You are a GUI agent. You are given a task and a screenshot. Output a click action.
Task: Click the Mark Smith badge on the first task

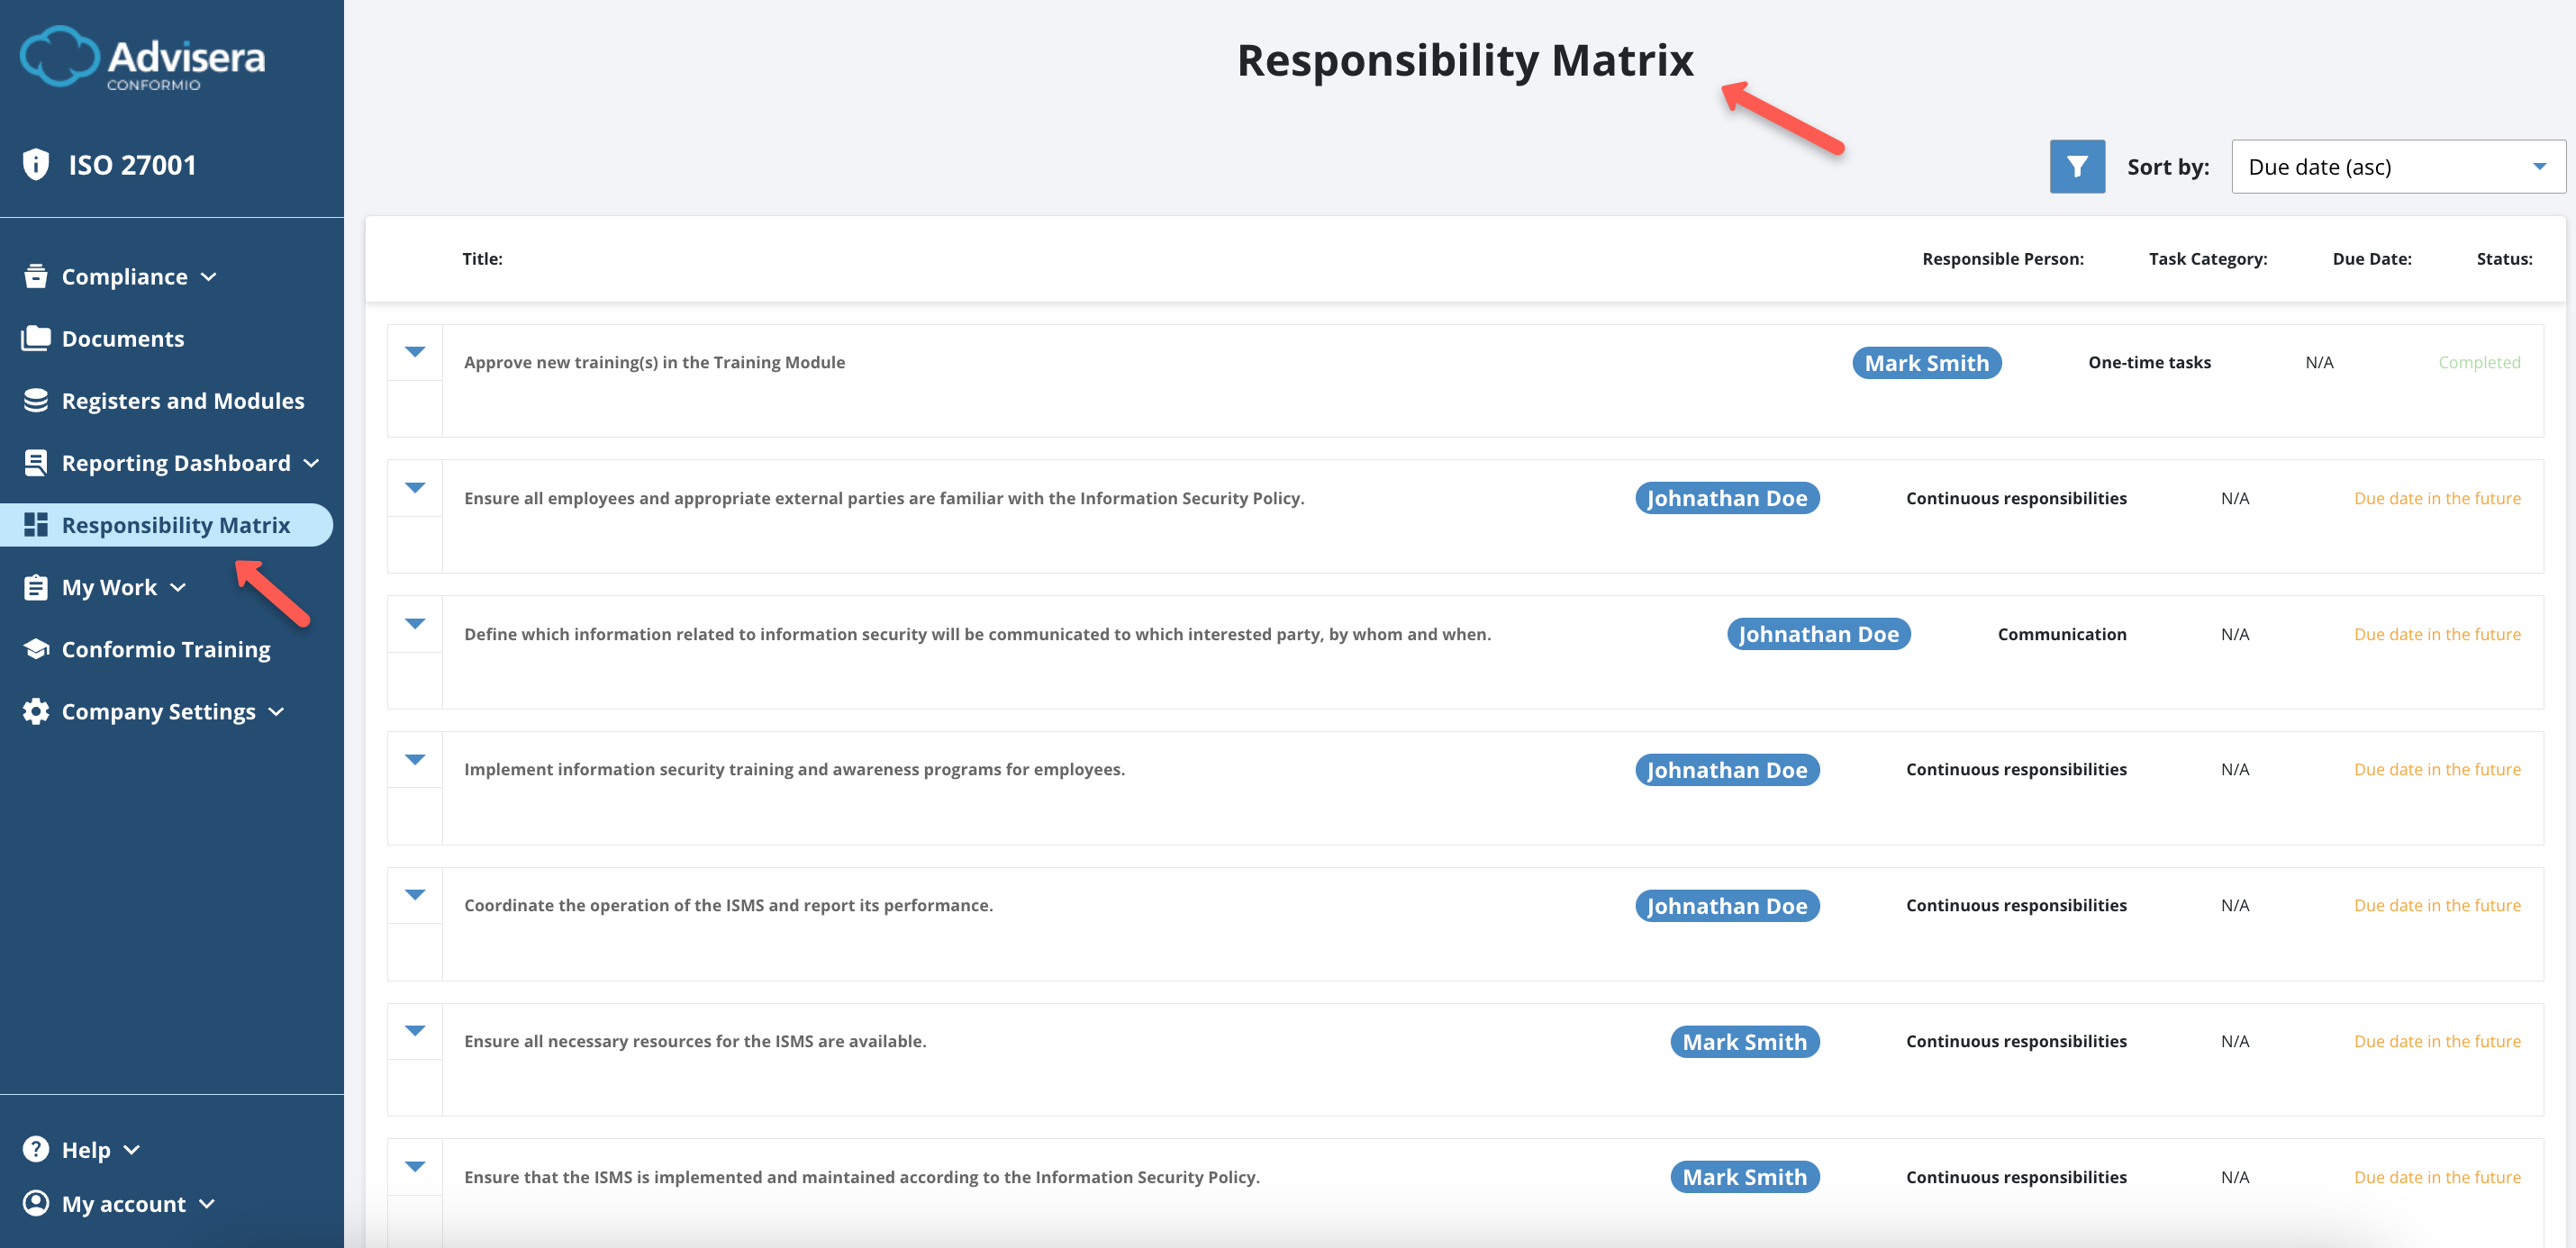click(x=1927, y=362)
